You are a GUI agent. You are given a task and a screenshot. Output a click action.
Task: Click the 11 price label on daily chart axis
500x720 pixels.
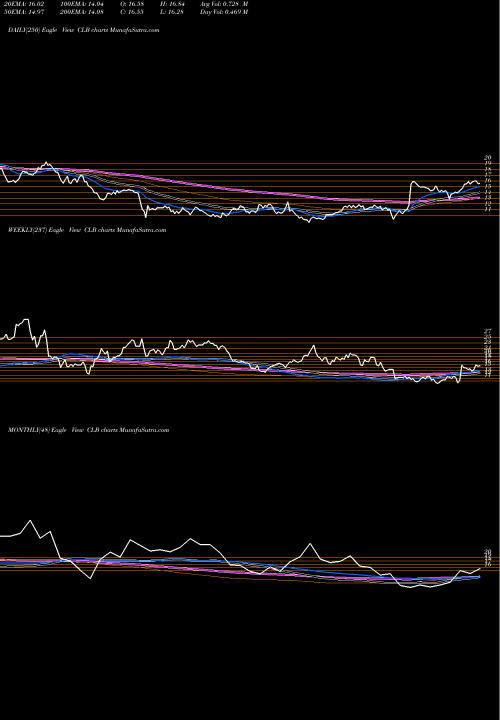tap(488, 209)
